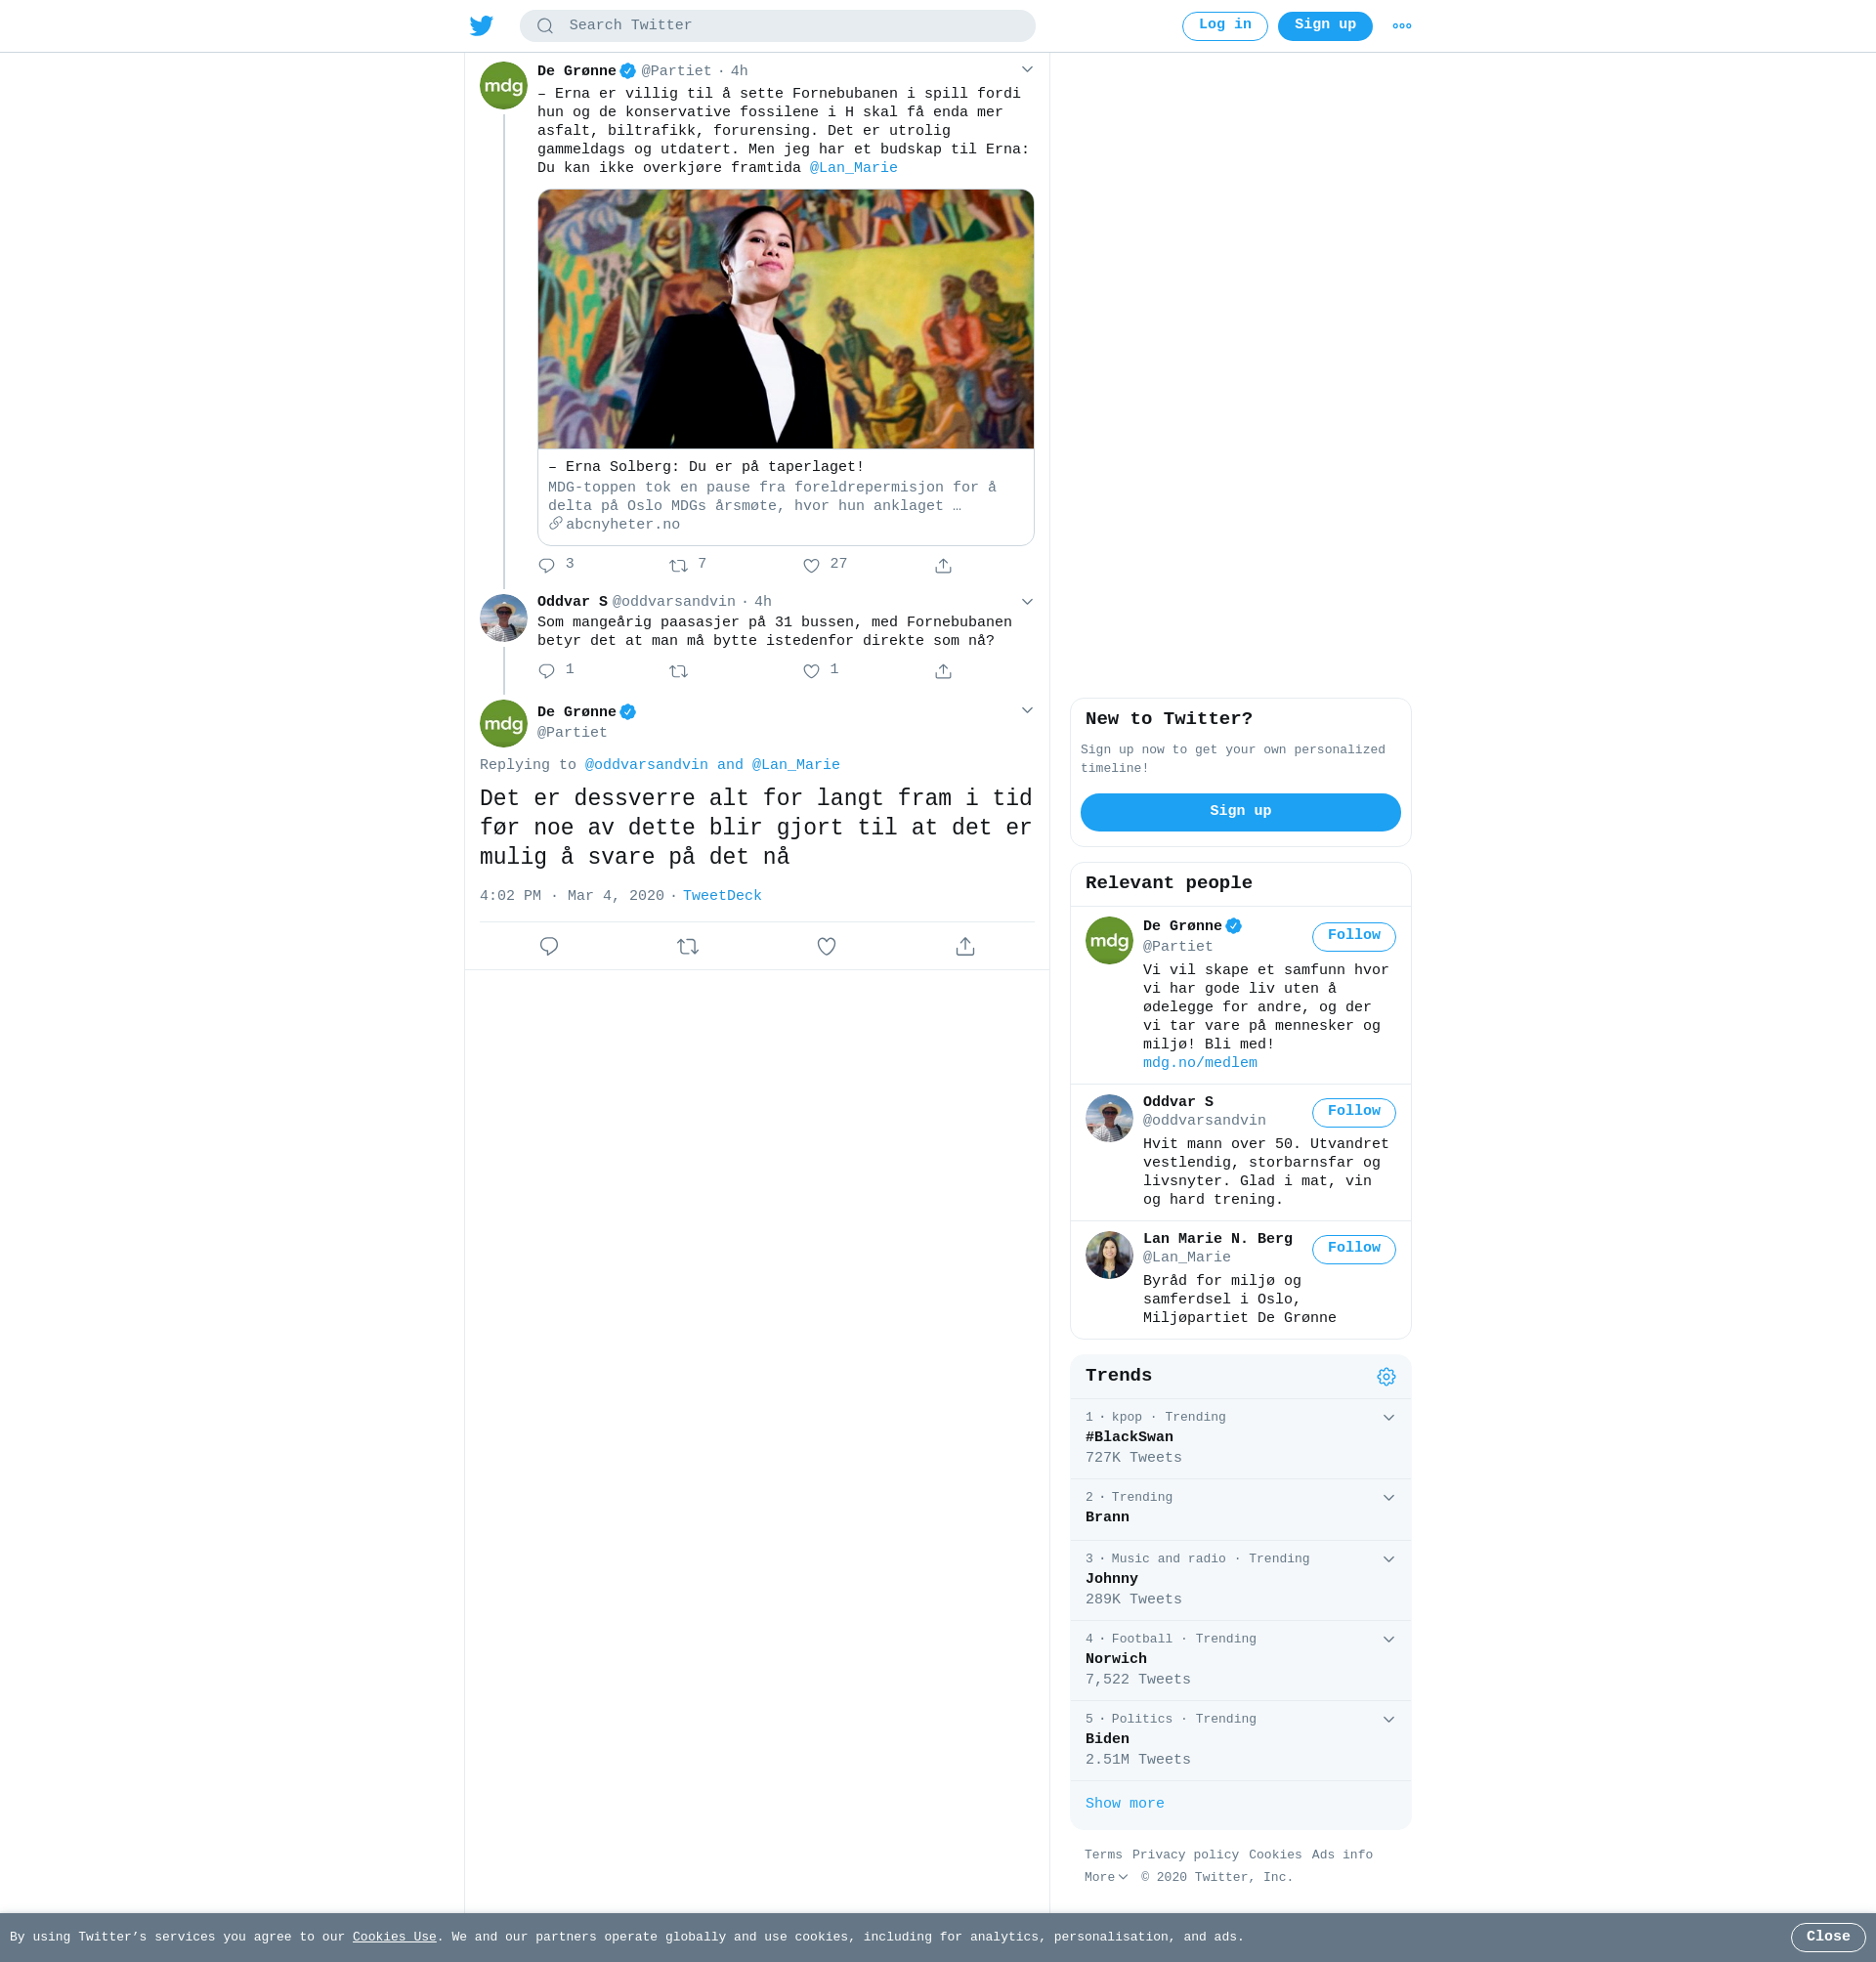Image resolution: width=1876 pixels, height=1962 pixels.
Task: Click the search magnifier icon
Action: (545, 26)
